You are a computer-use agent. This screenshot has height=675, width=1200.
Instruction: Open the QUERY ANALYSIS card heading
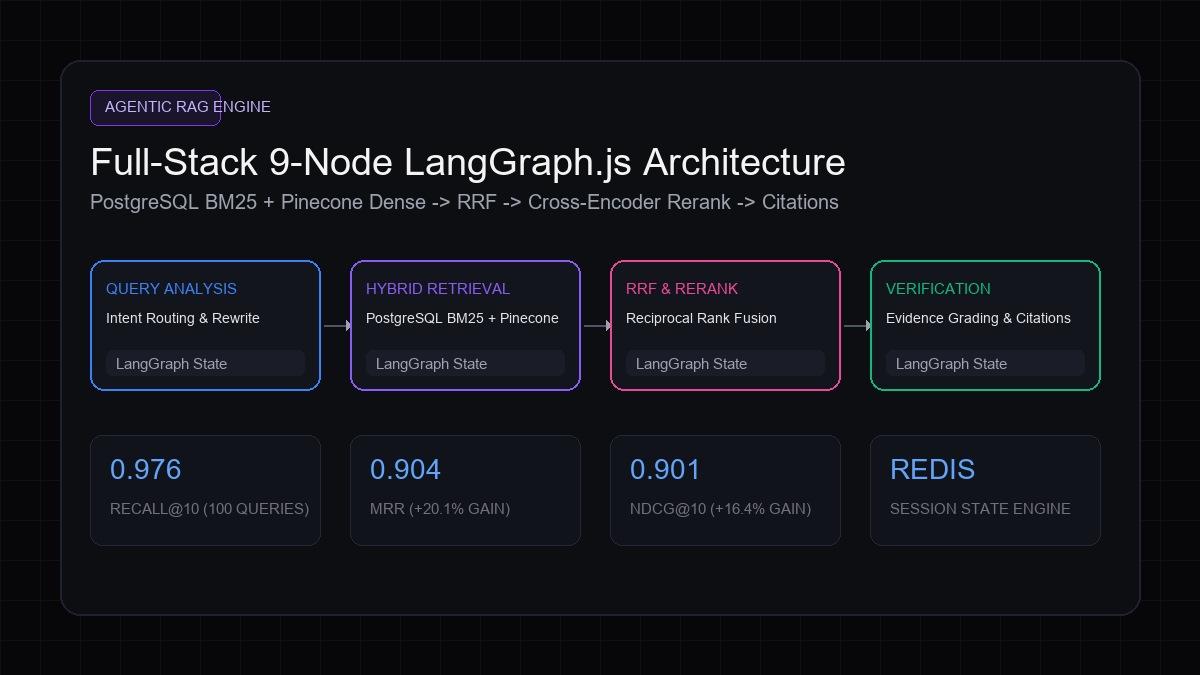pyautogui.click(x=171, y=289)
